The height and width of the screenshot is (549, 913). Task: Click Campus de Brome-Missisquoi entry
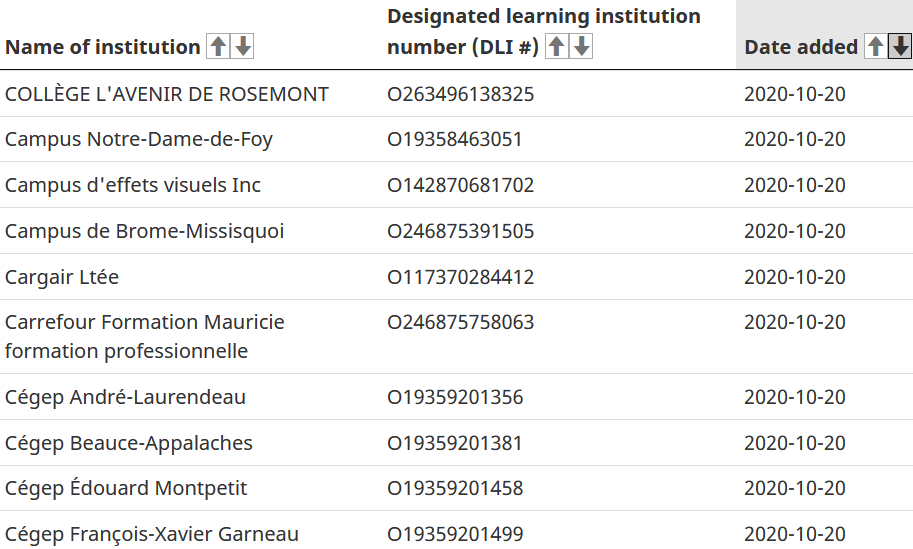[144, 231]
